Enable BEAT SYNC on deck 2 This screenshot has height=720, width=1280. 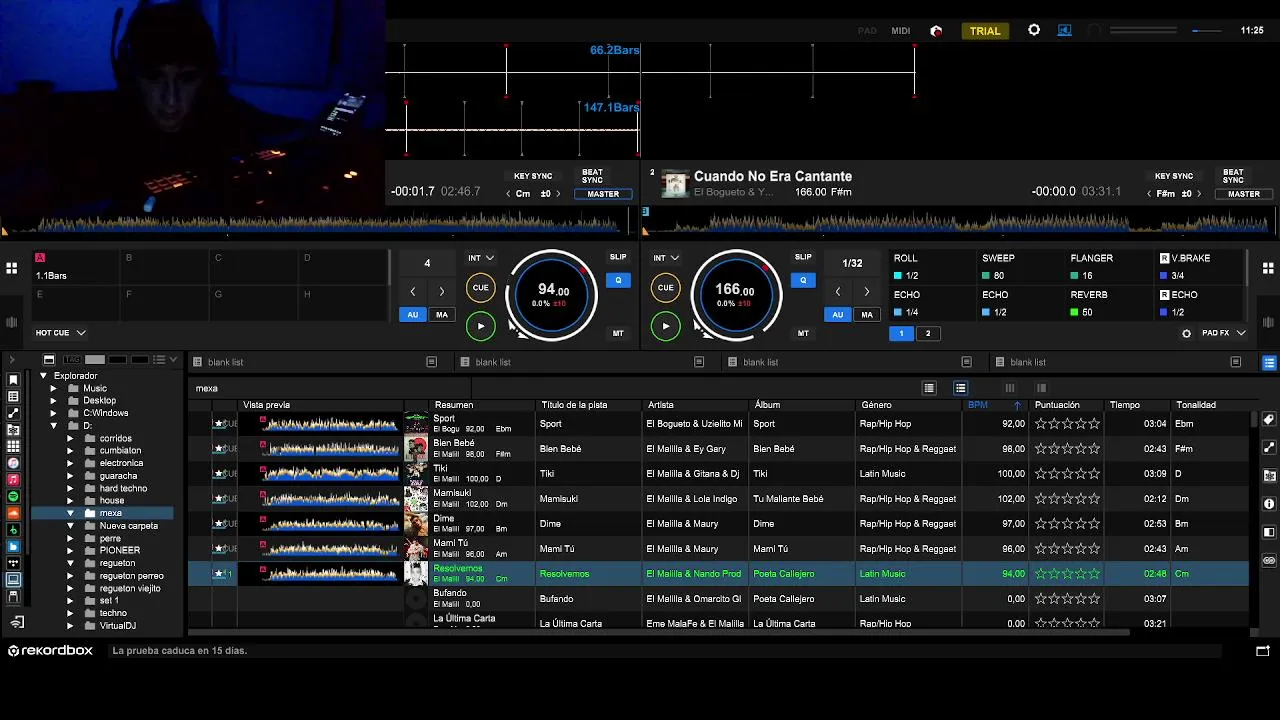pyautogui.click(x=1233, y=176)
